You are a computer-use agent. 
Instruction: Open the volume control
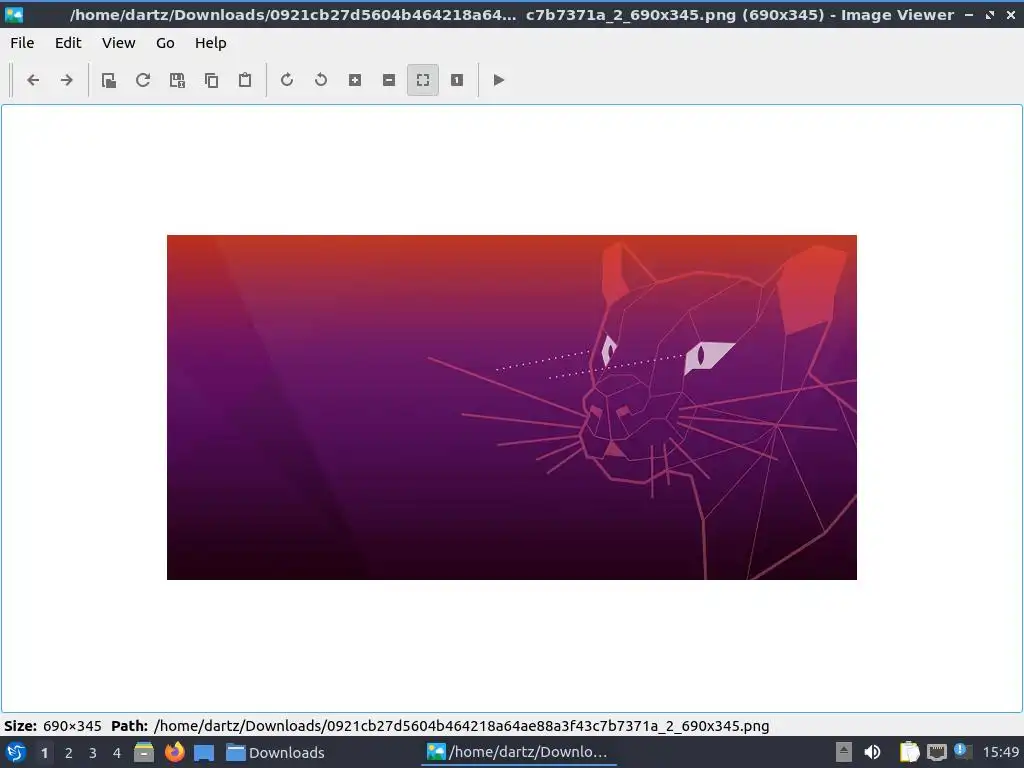click(872, 752)
